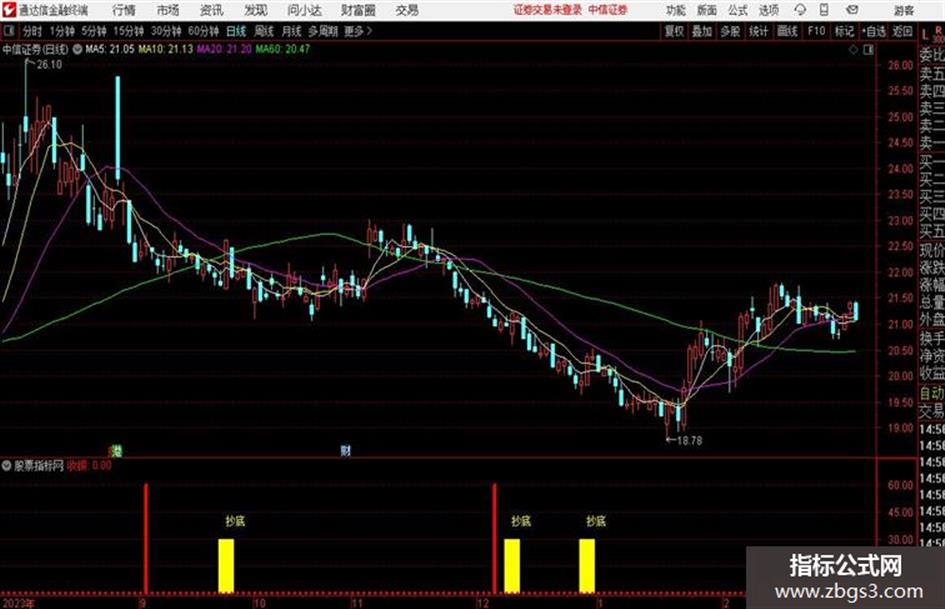This screenshot has height=609, width=945.
Task: Open the 公式 menu
Action: (737, 10)
